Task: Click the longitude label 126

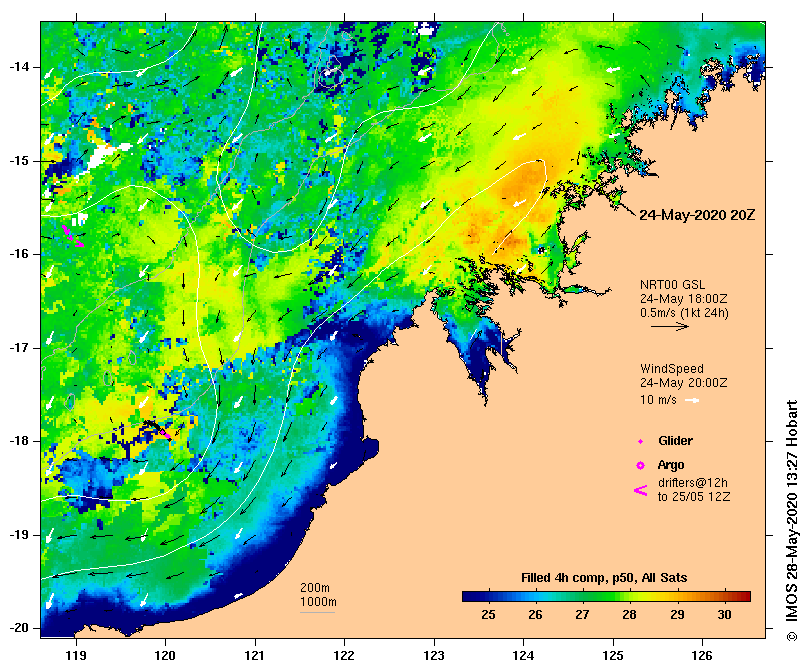Action: pyautogui.click(x=702, y=655)
